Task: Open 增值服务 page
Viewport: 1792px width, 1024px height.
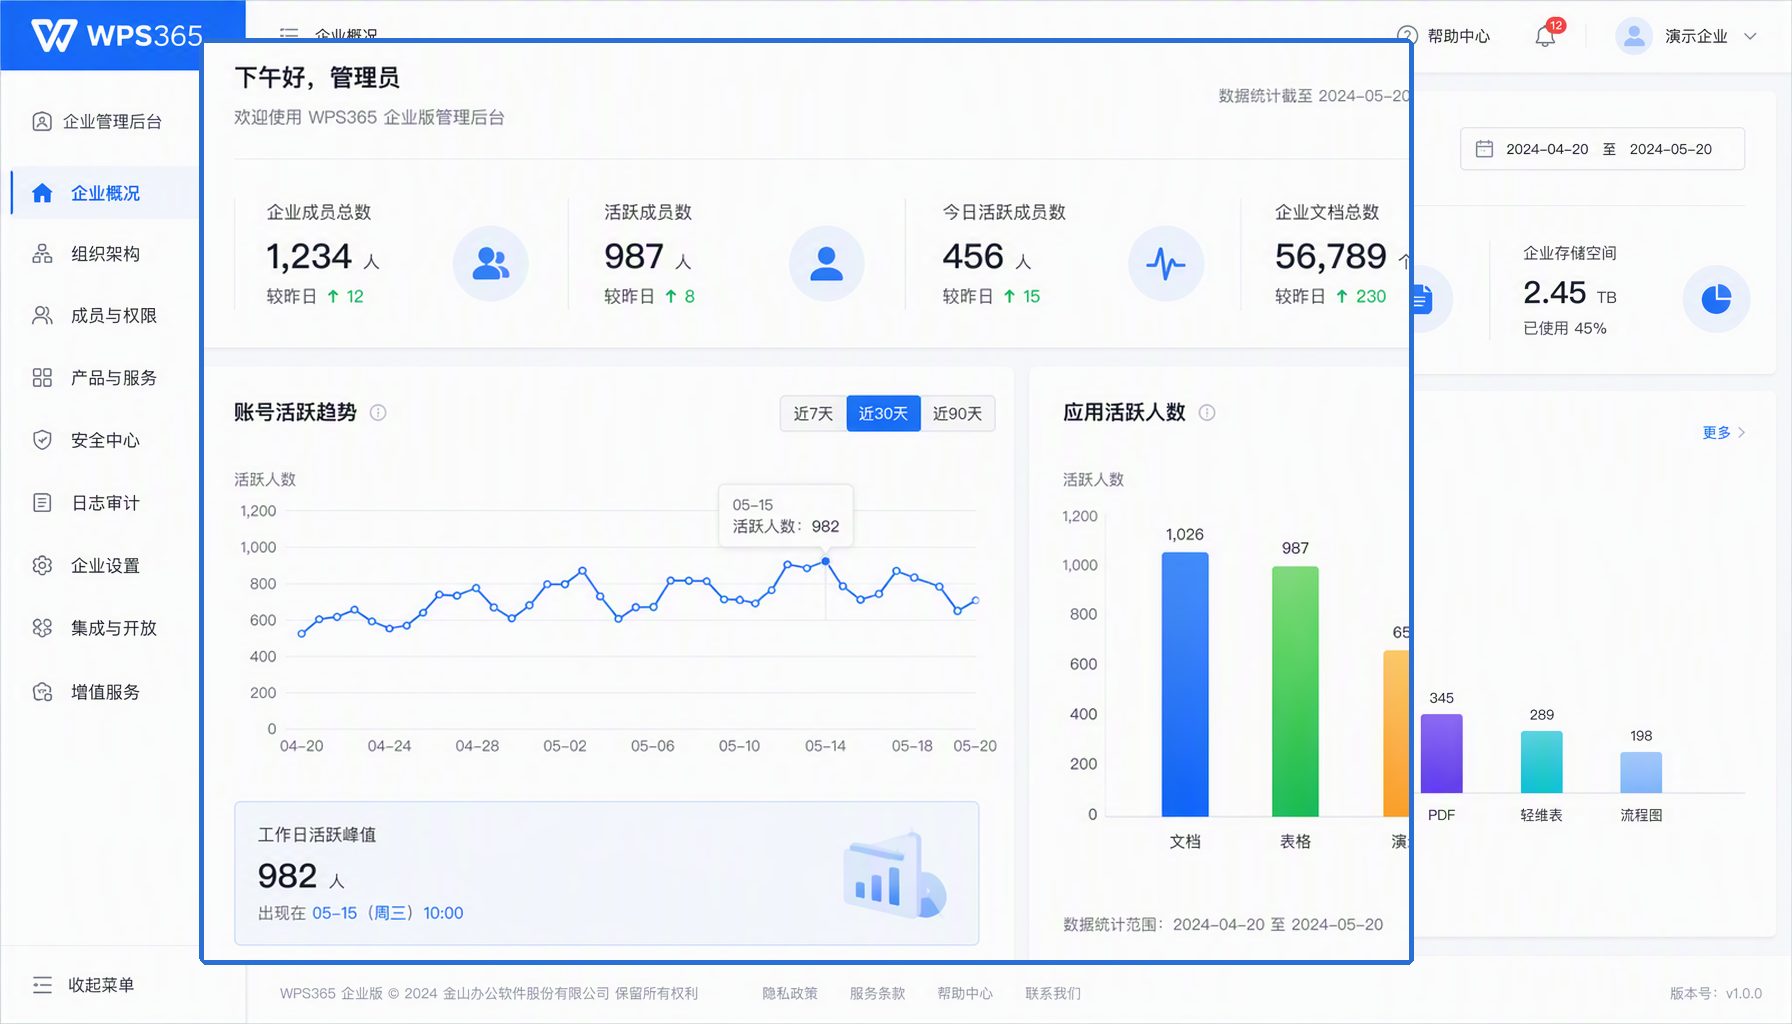Action: (105, 692)
